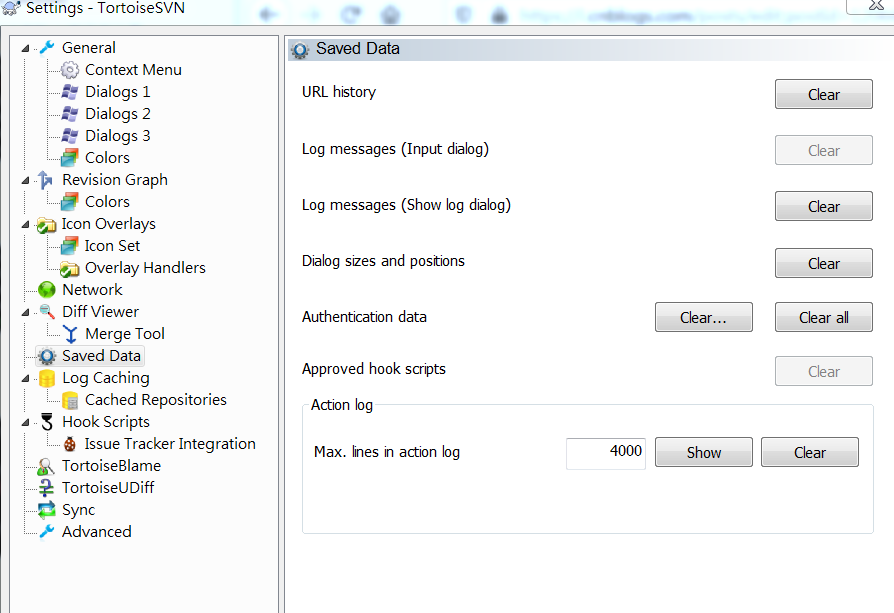Select Dialogs 1 in the tree
This screenshot has height=613, width=894.
coord(117,92)
